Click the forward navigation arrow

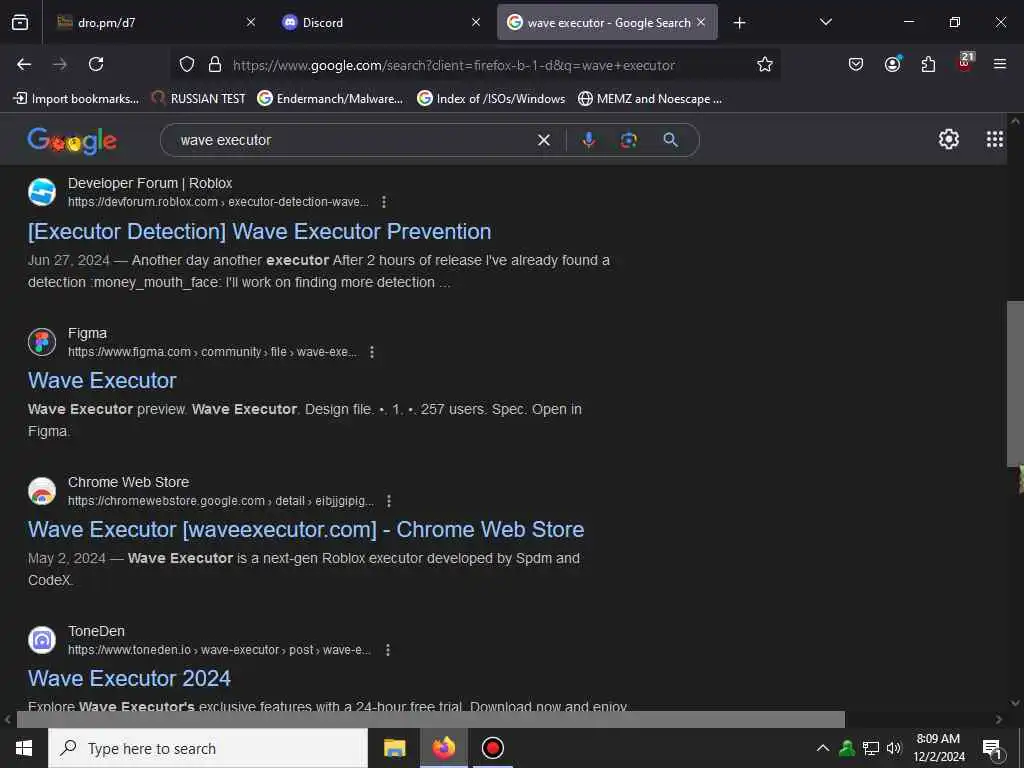(60, 64)
